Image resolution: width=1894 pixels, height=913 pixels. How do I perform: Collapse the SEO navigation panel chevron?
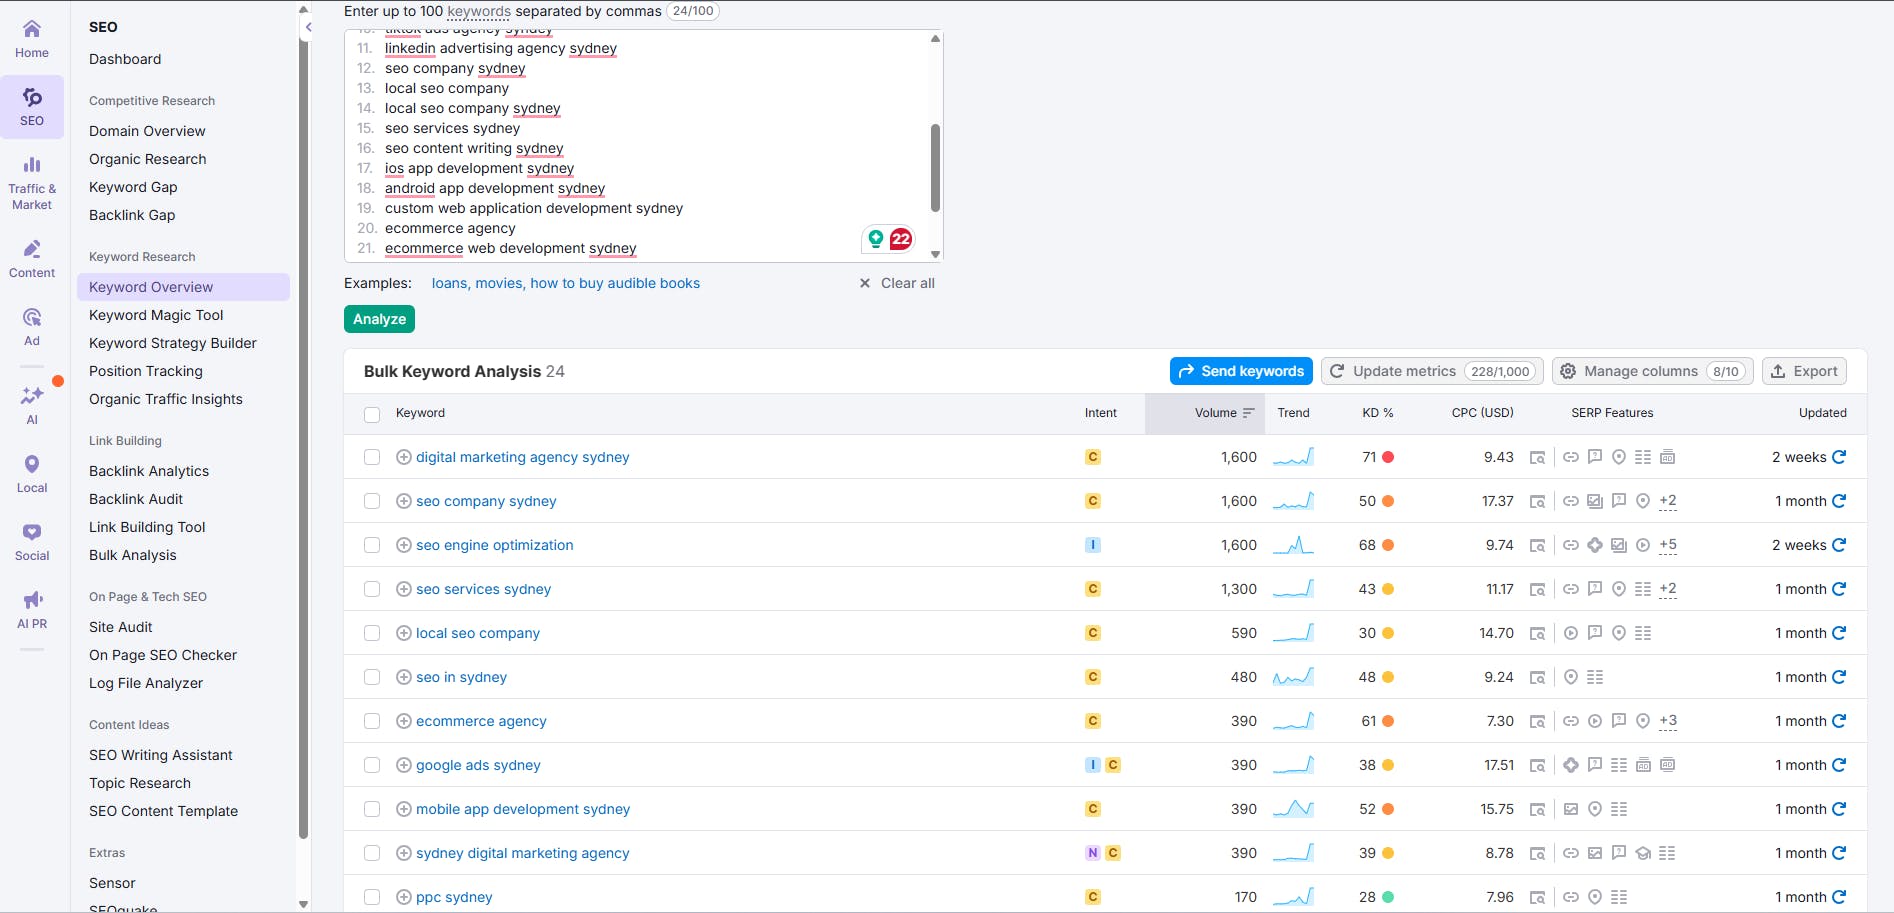coord(308,28)
